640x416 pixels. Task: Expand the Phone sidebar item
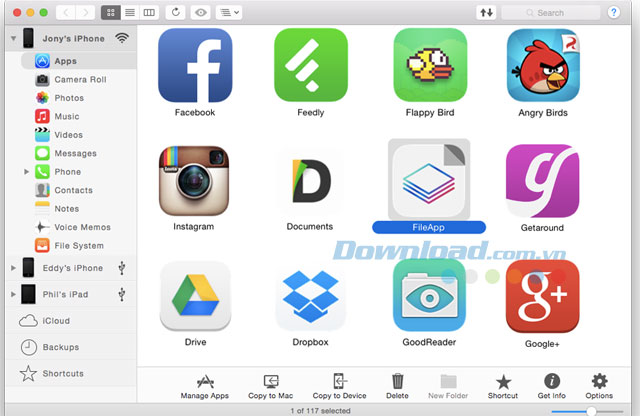(27, 171)
